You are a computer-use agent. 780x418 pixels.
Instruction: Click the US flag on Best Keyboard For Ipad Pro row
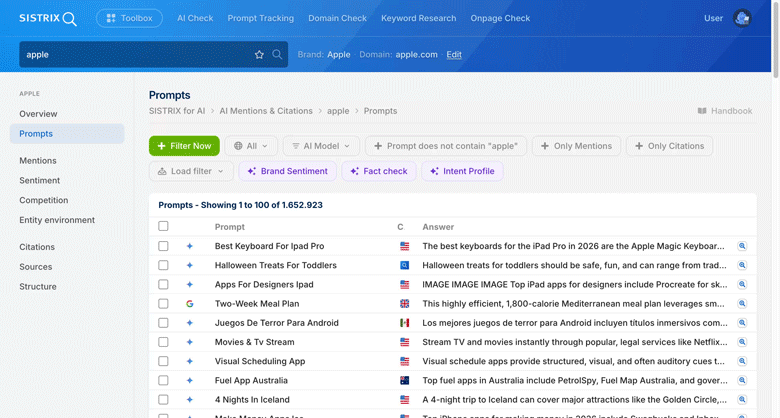(404, 246)
